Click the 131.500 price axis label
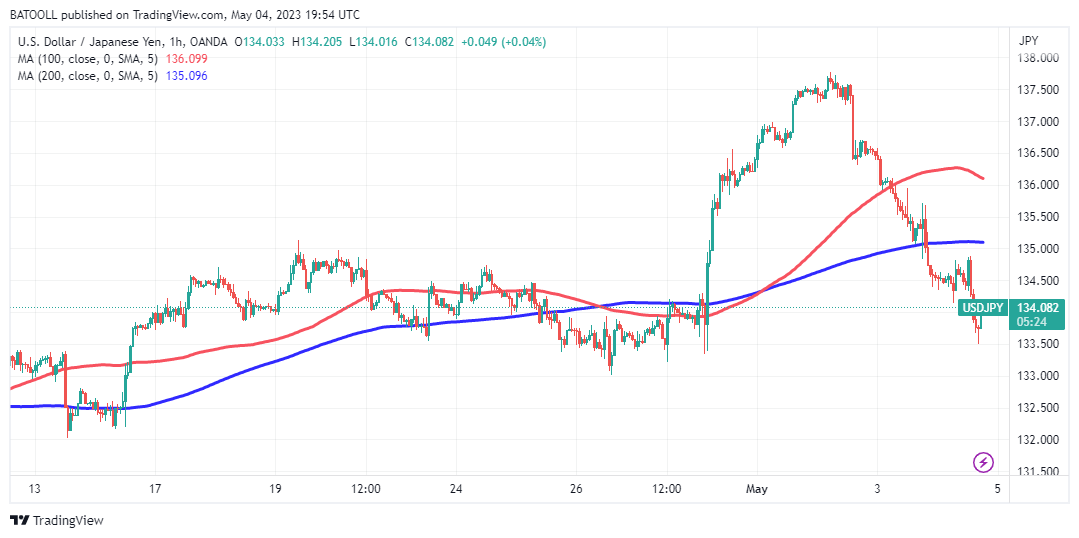The image size is (1079, 538). [1038, 472]
